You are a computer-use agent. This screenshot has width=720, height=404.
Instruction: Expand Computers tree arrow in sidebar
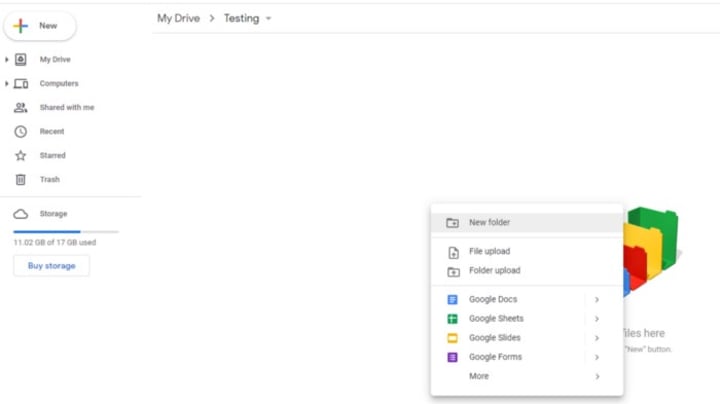(x=6, y=84)
